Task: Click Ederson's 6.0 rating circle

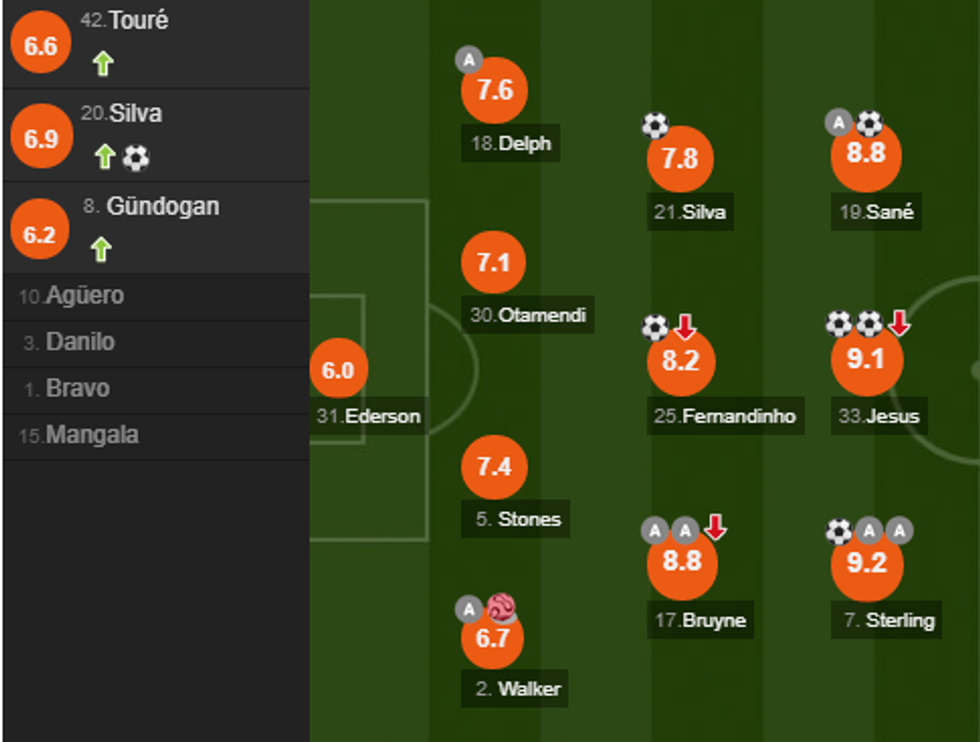Action: [x=338, y=370]
